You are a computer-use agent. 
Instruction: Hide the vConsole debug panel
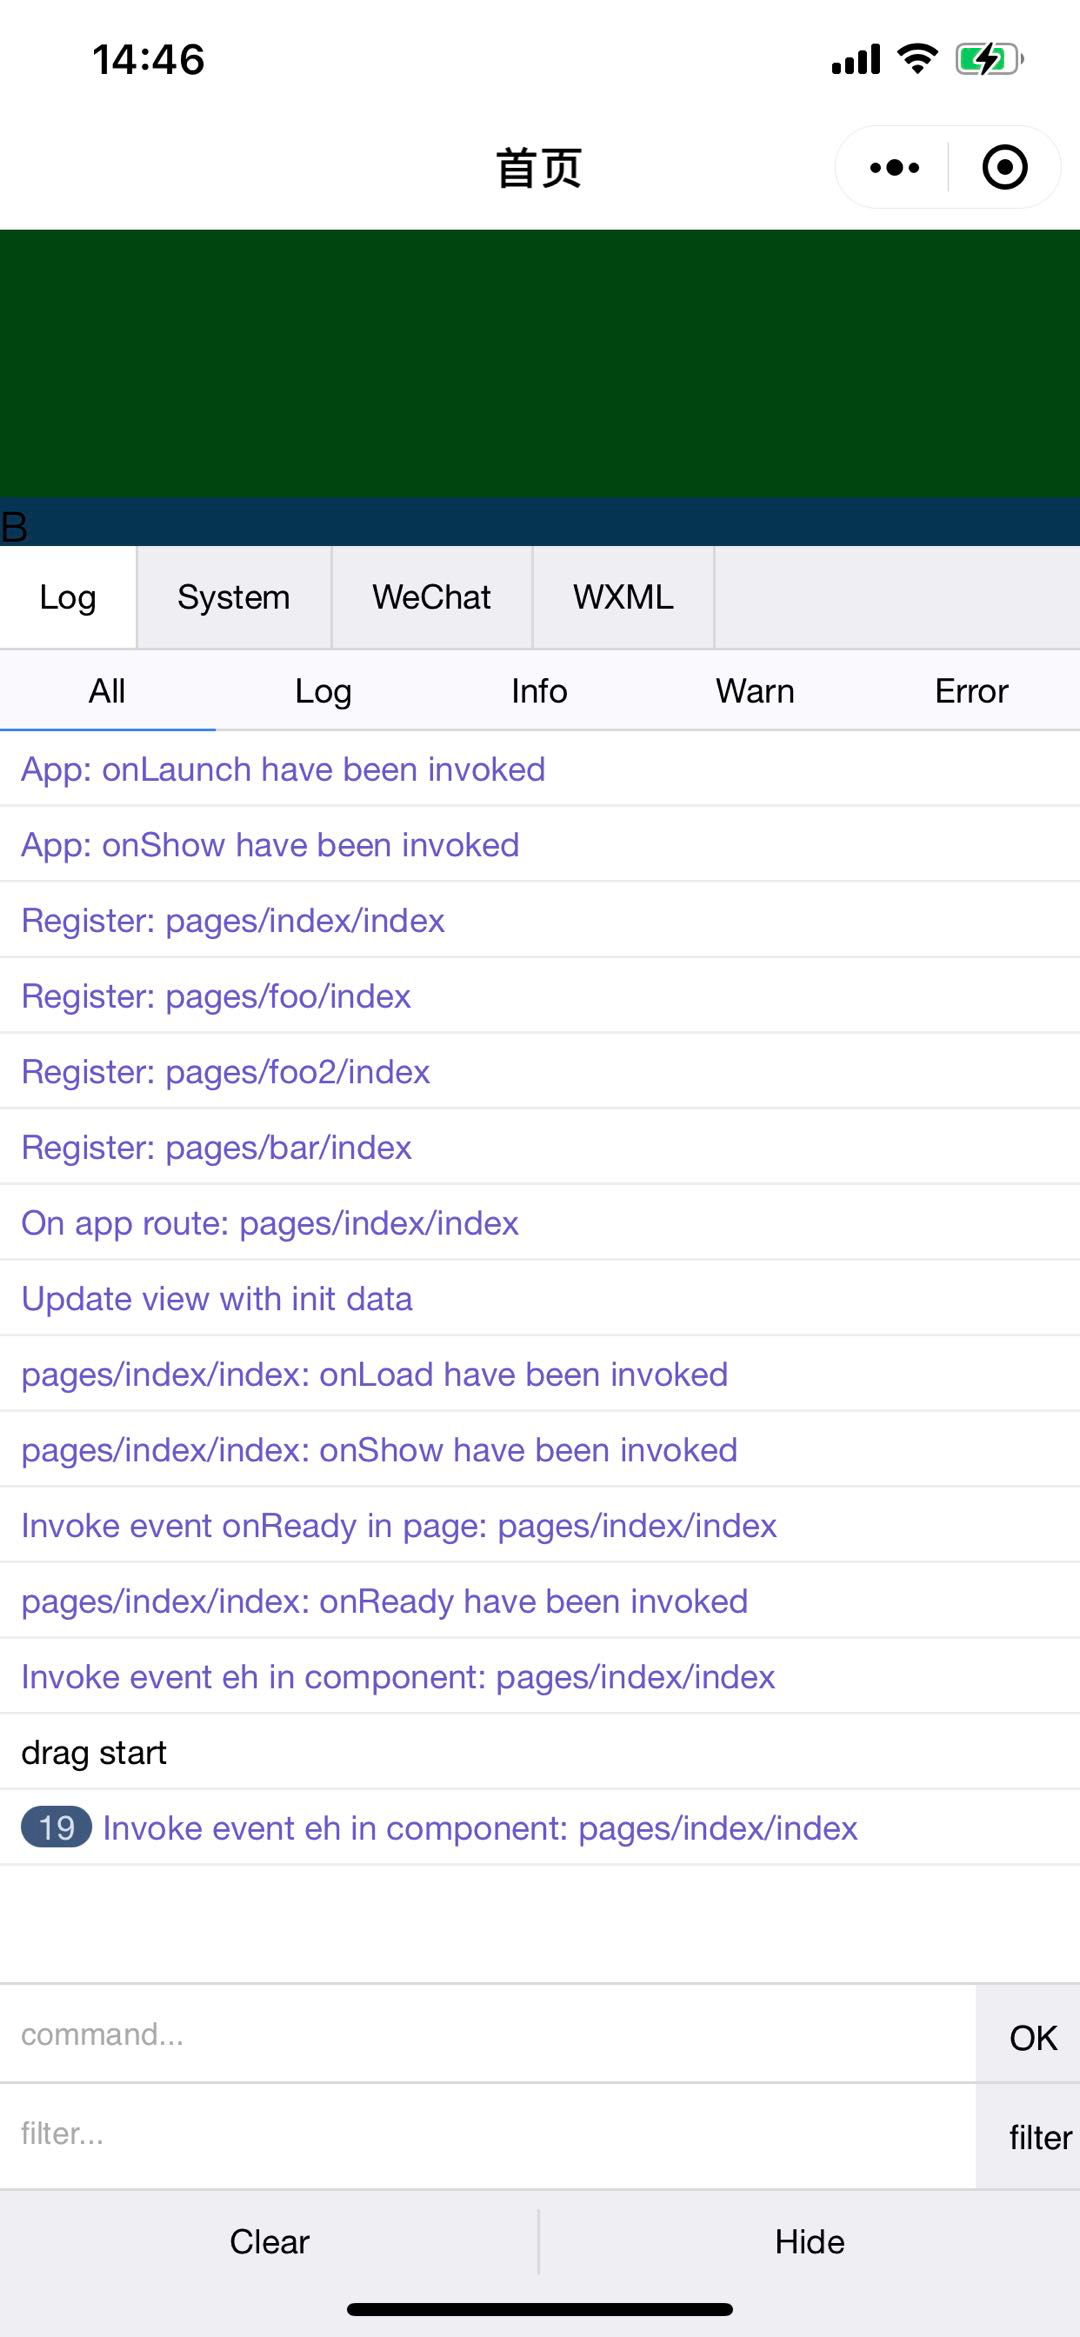tap(809, 2242)
